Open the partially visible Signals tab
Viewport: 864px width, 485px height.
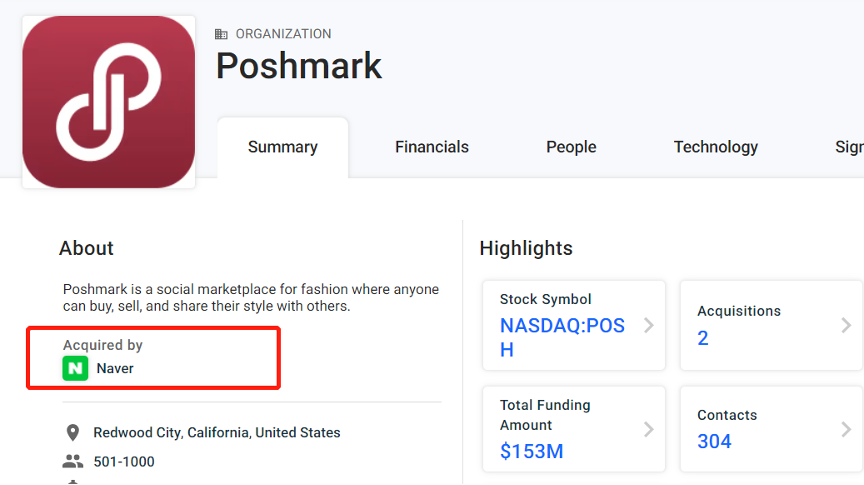click(x=849, y=147)
